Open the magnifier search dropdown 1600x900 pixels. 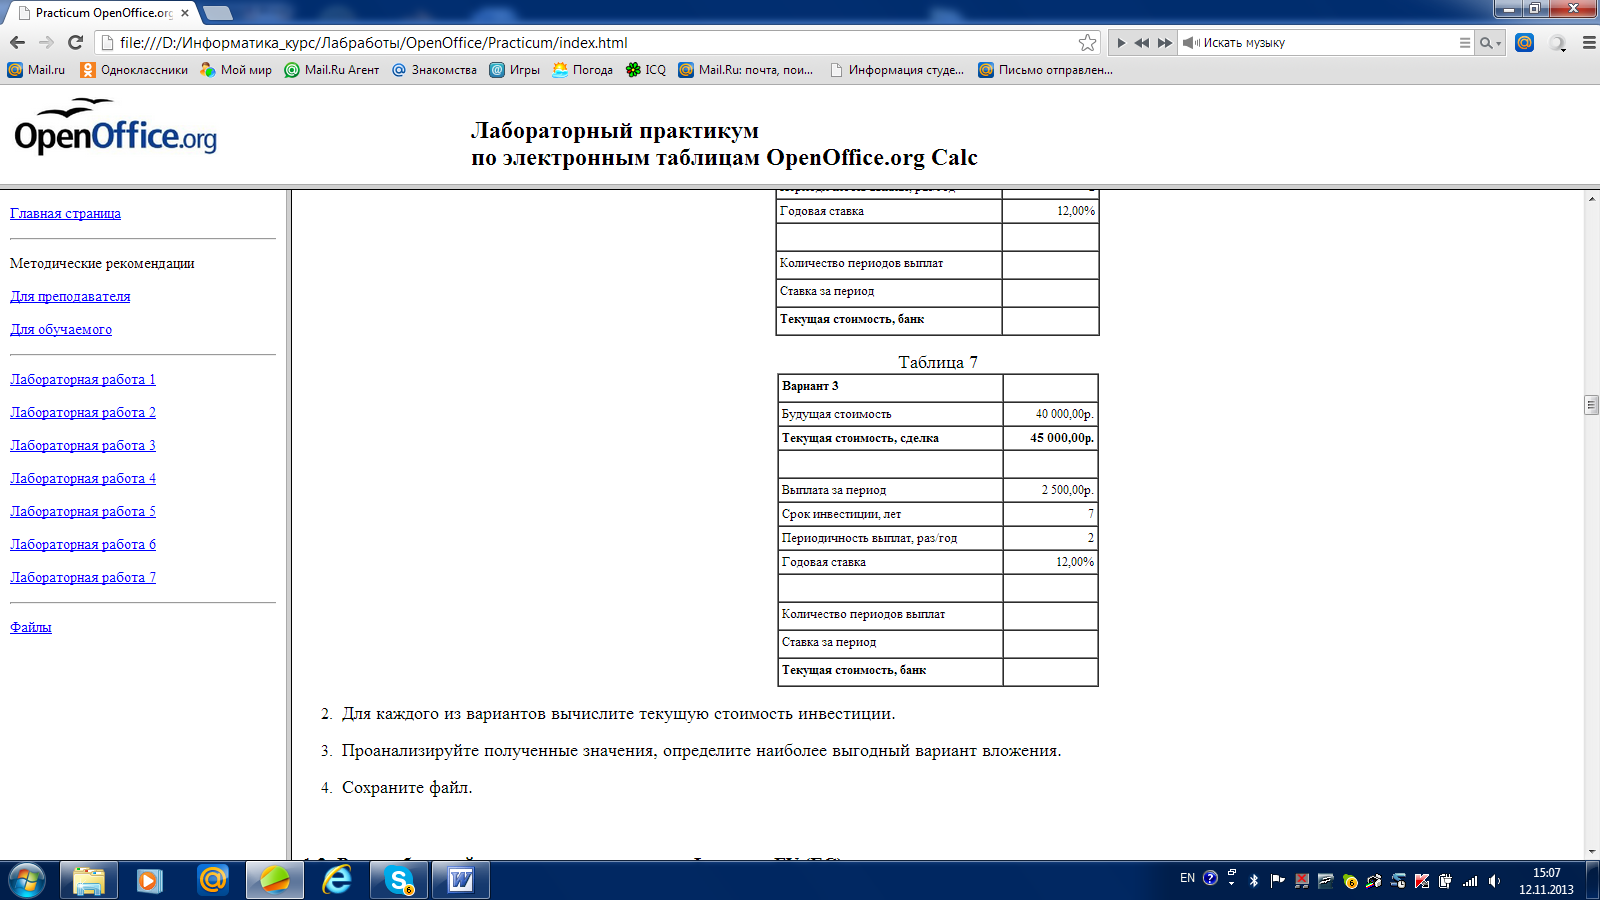[x=1490, y=43]
